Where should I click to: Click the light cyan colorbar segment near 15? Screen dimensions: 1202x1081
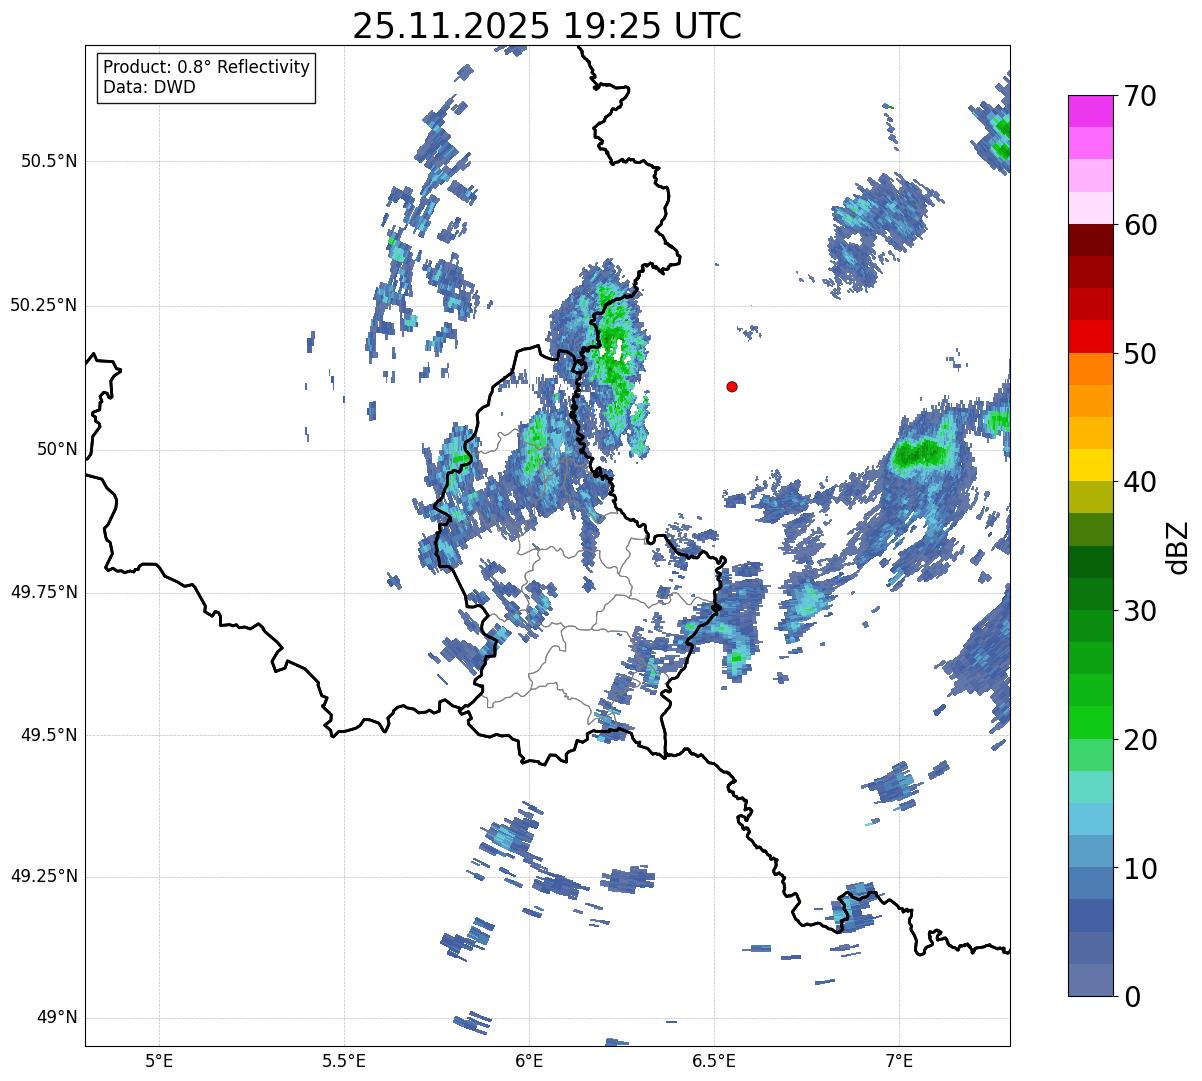tap(1091, 787)
